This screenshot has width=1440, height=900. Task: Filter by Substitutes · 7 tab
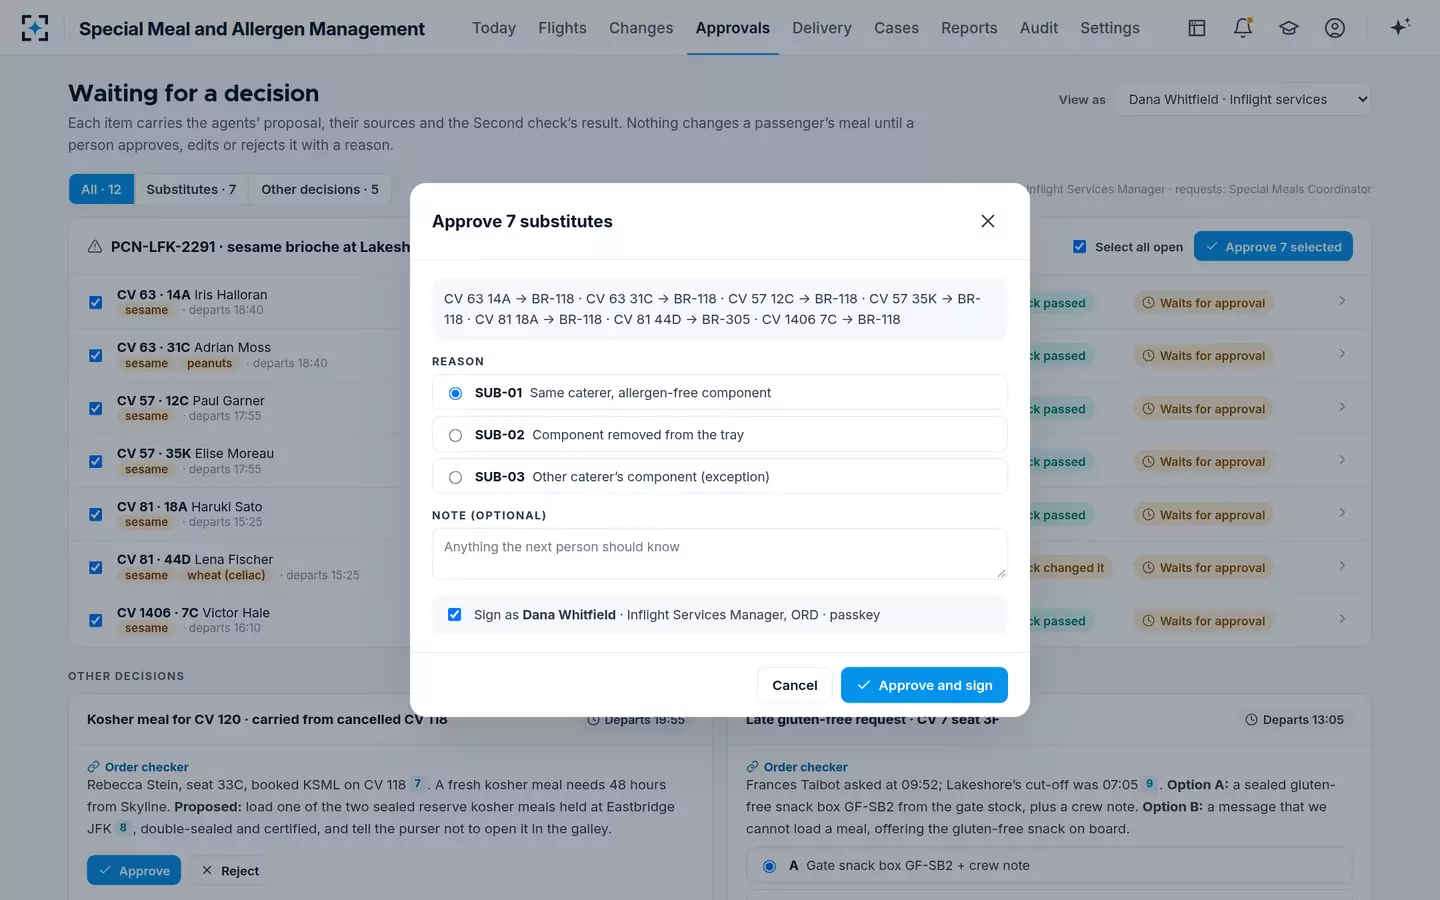191,189
